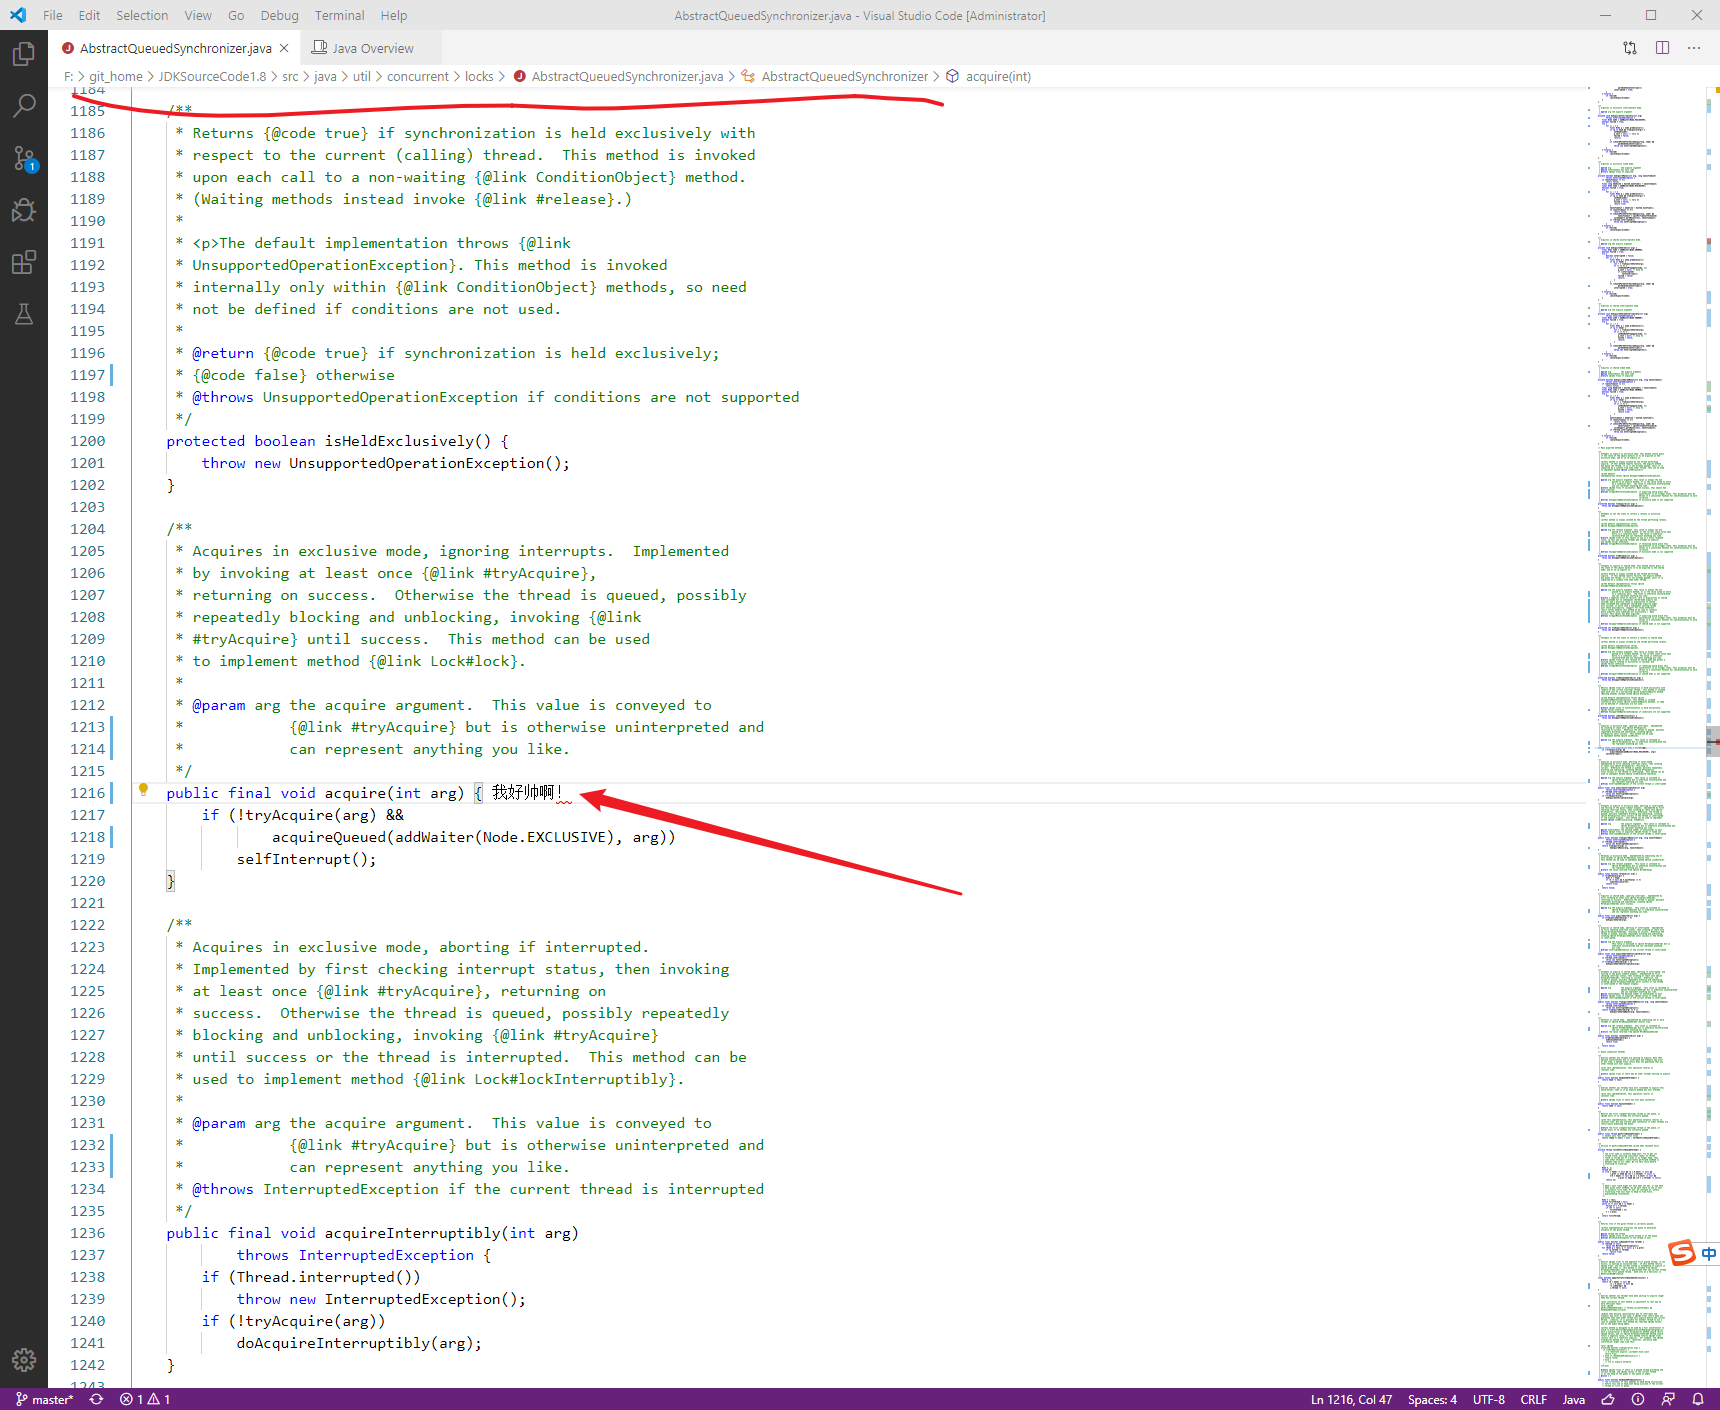Click the info circle status bar icon
The height and width of the screenshot is (1410, 1720).
pyautogui.click(x=1638, y=1399)
